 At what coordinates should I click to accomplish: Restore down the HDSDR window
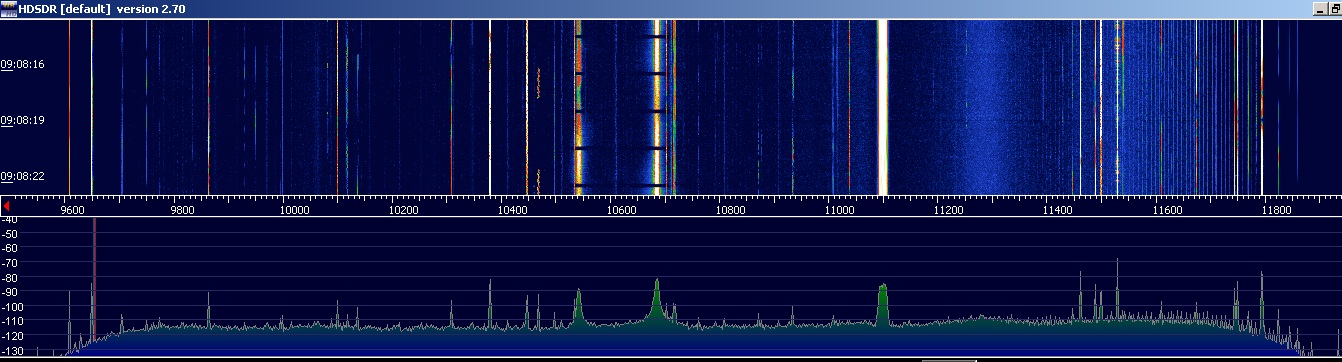point(1336,9)
